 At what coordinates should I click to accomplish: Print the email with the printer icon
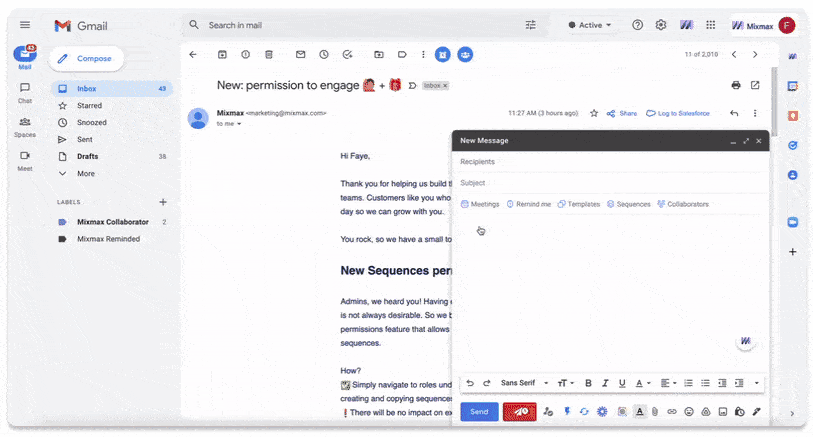coord(736,85)
